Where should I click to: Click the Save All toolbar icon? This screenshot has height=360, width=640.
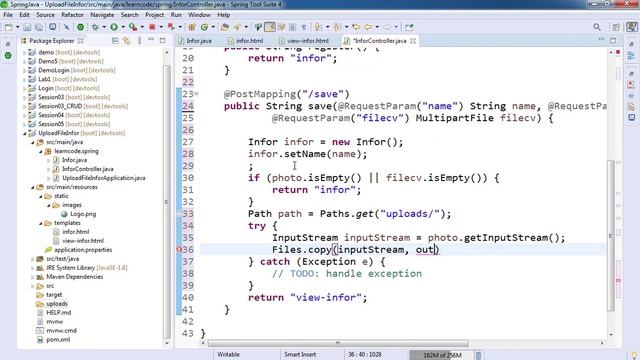38,27
